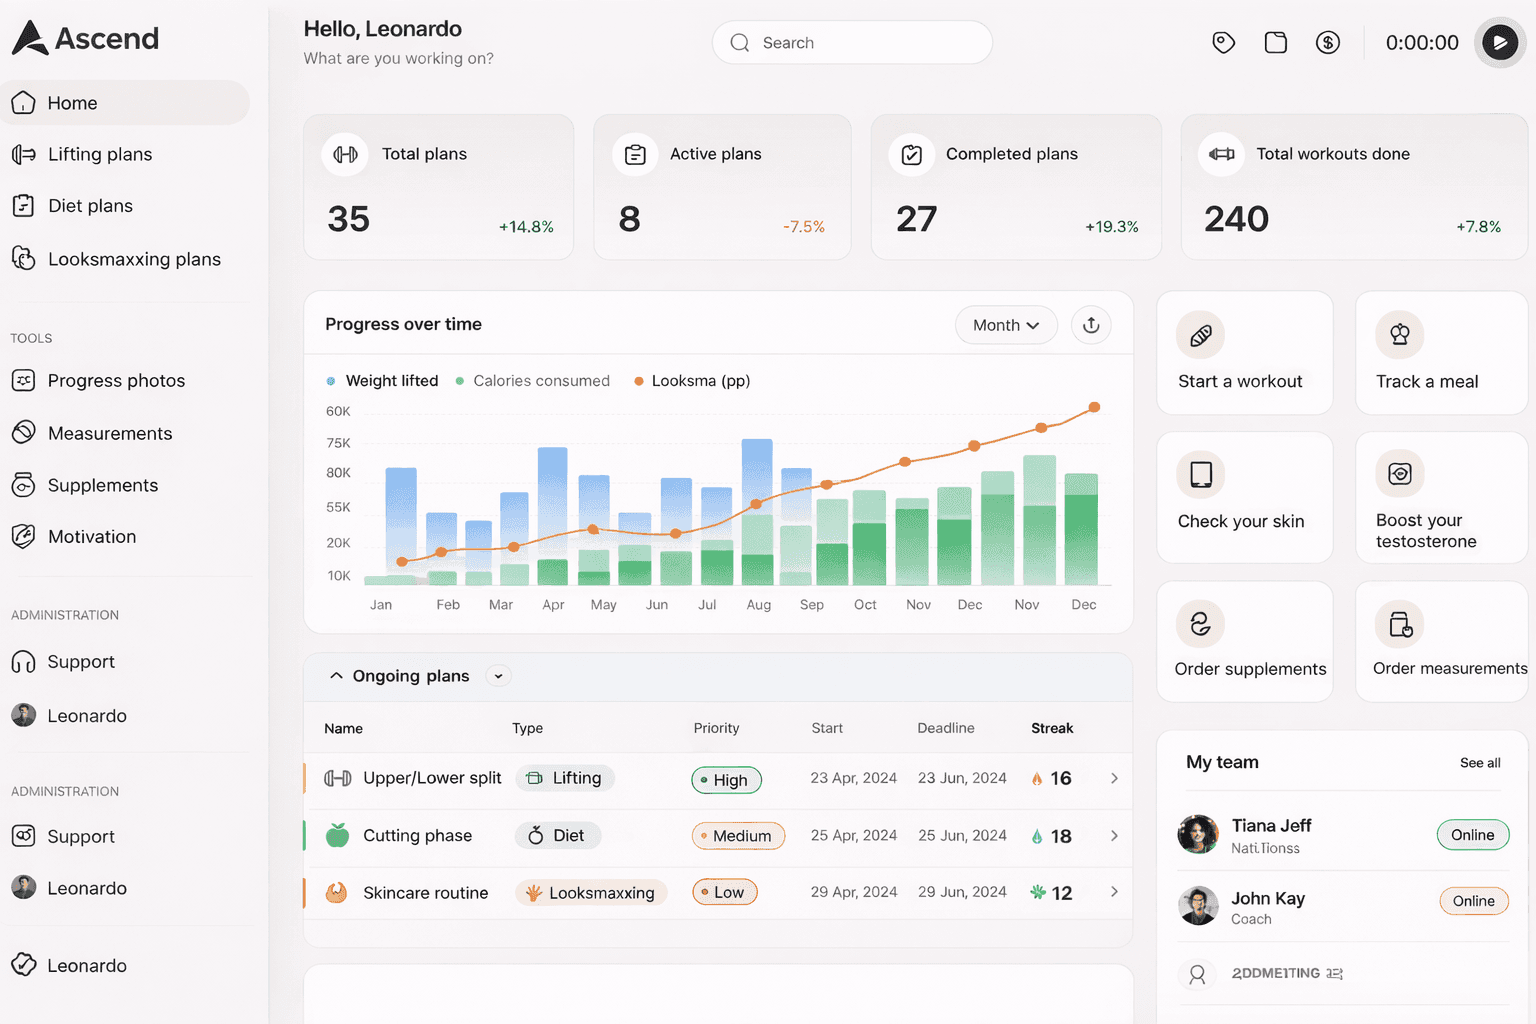Open the Month dropdown on the chart
Image resolution: width=1536 pixels, height=1024 pixels.
1006,325
